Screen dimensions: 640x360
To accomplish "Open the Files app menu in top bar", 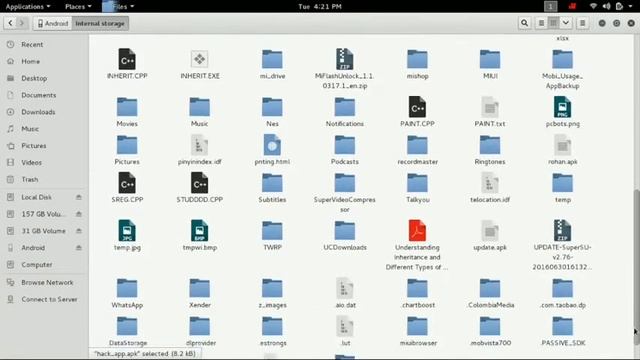I will 118,7.
